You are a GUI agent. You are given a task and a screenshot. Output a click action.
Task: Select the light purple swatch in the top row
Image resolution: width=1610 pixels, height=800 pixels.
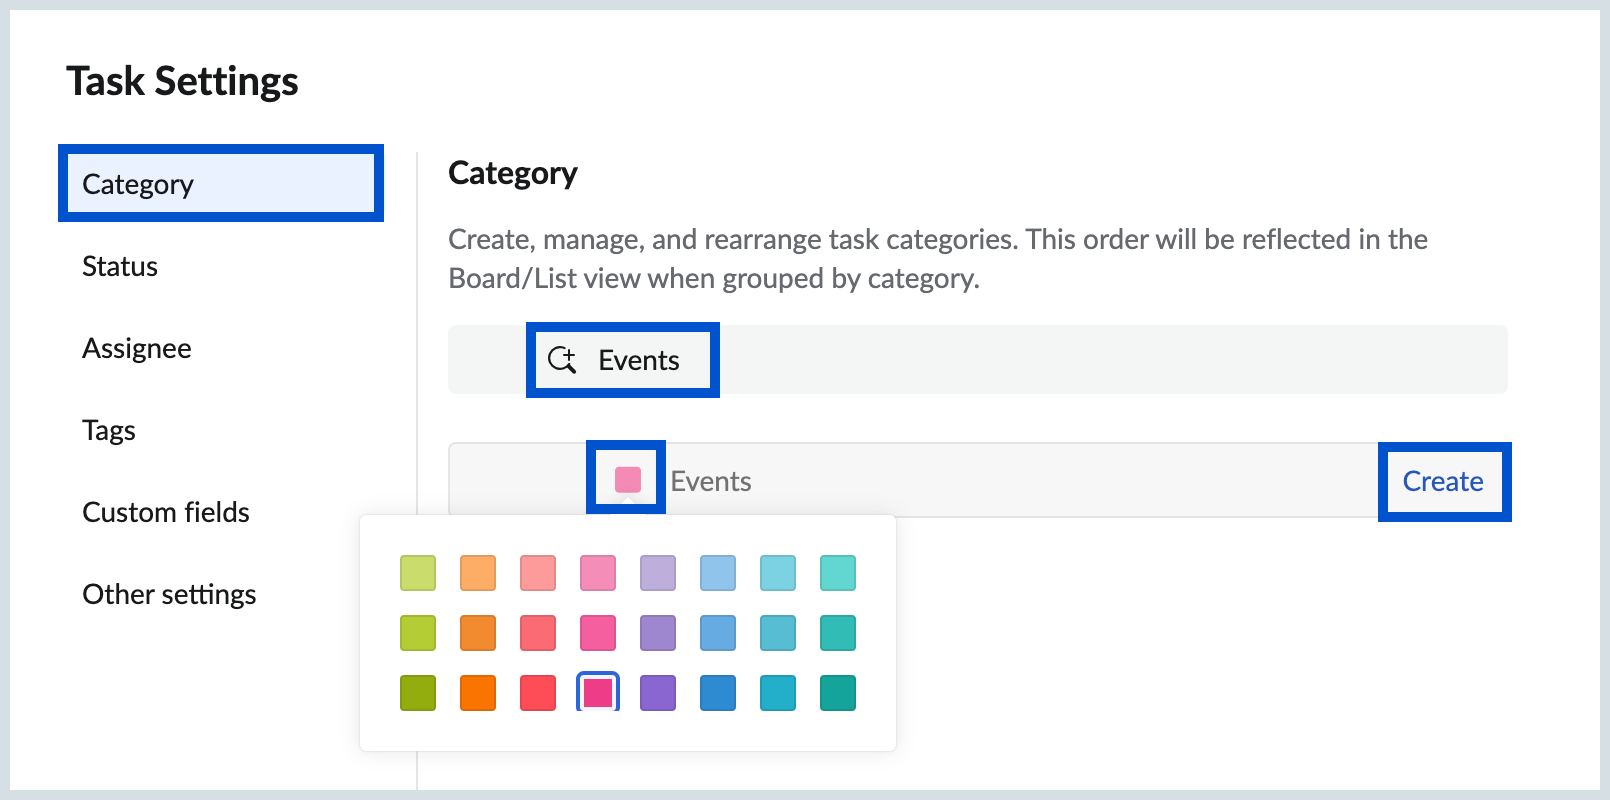coord(658,573)
